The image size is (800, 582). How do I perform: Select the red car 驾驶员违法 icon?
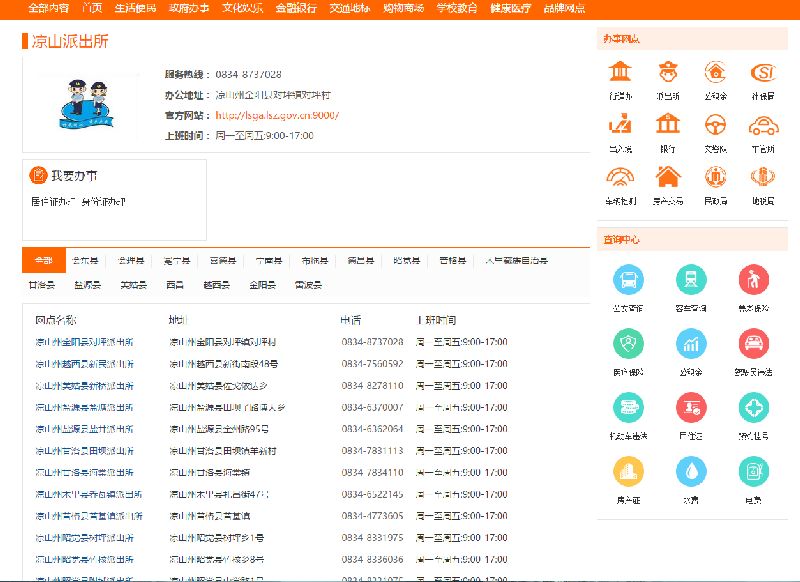[754, 343]
